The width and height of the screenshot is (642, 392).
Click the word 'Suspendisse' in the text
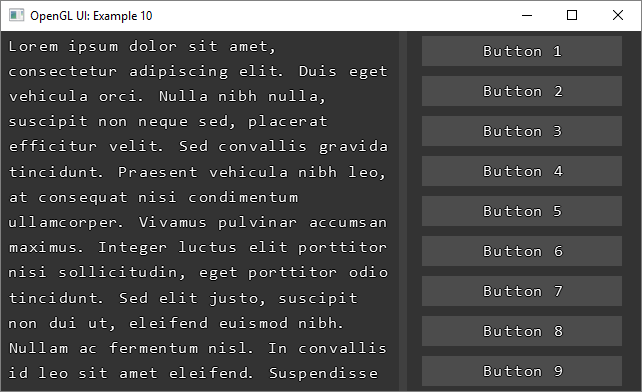click(323, 373)
